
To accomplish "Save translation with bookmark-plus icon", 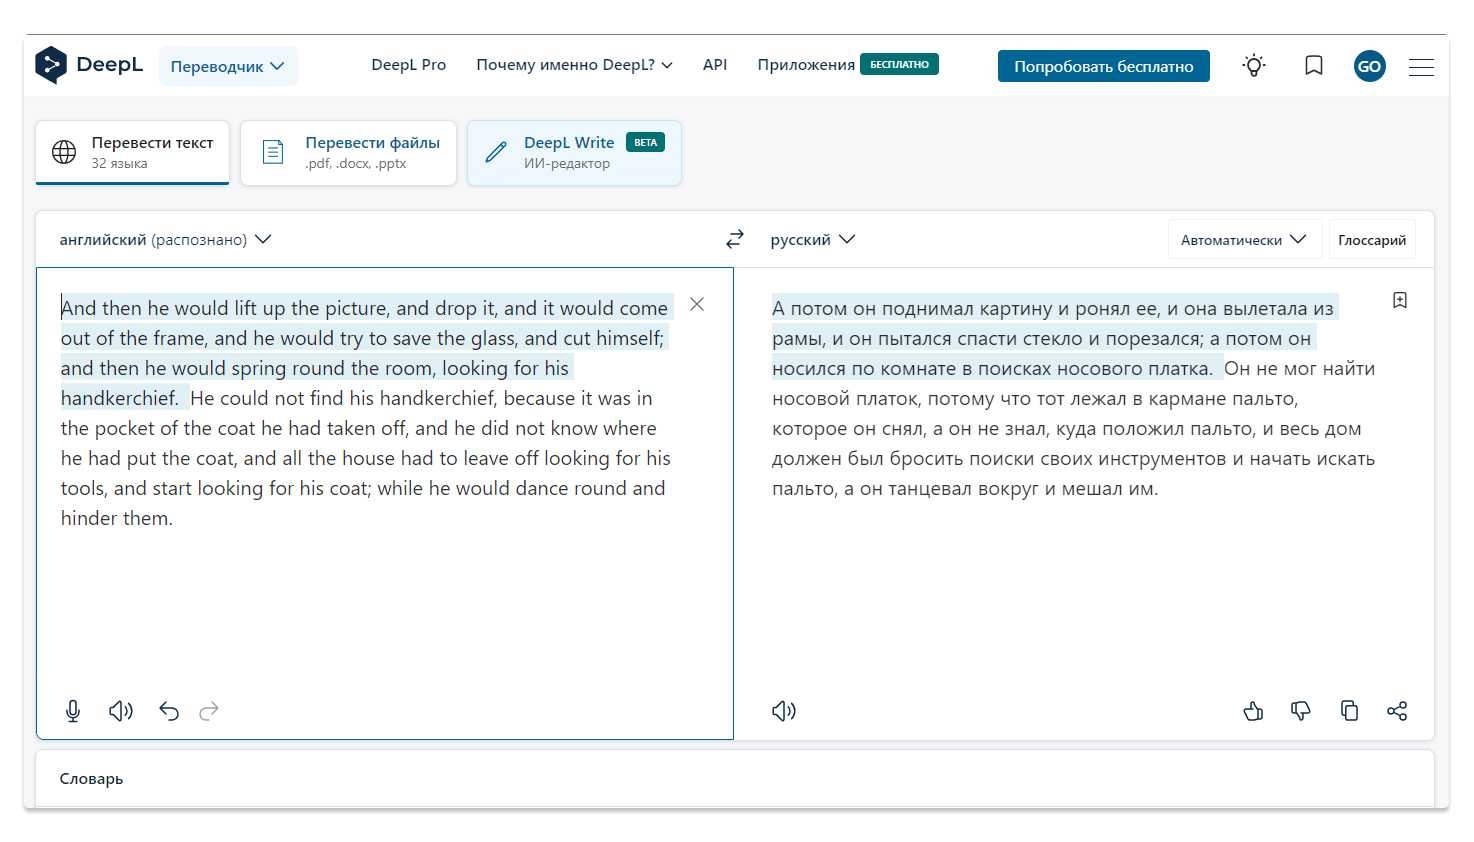I will click(1400, 300).
